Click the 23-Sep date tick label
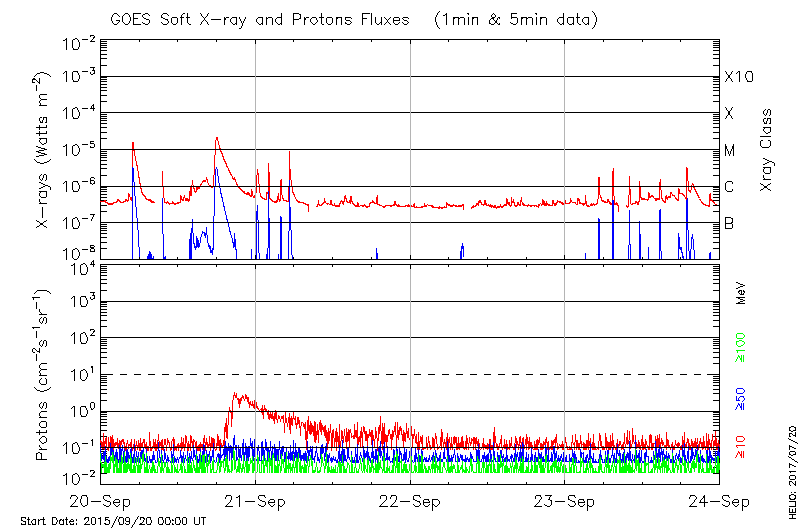The width and height of the screenshot is (800, 530). pos(565,501)
